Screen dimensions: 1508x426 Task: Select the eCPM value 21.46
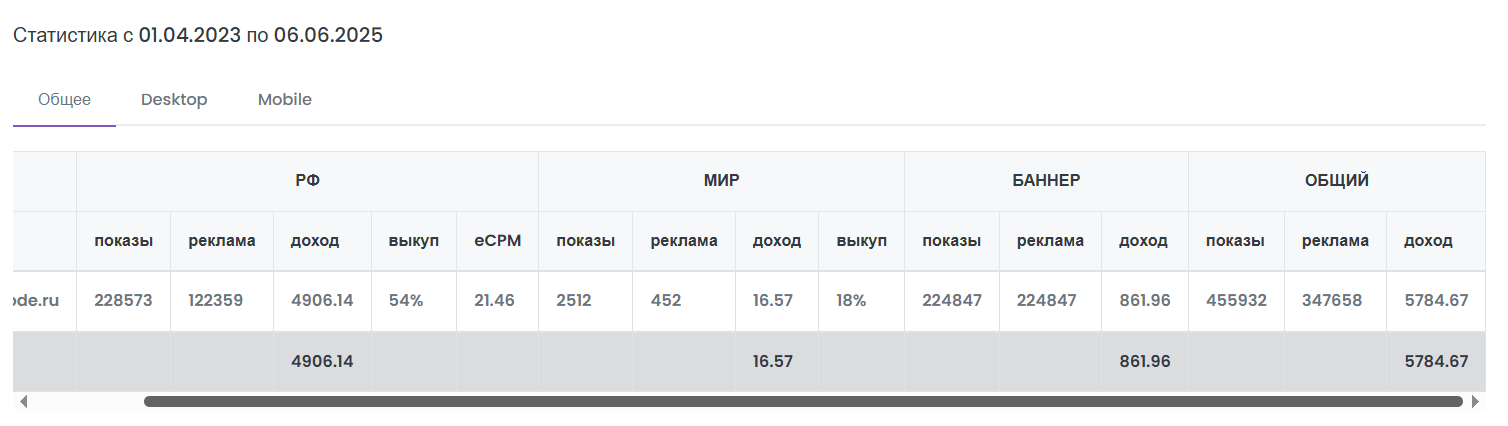[x=495, y=300]
